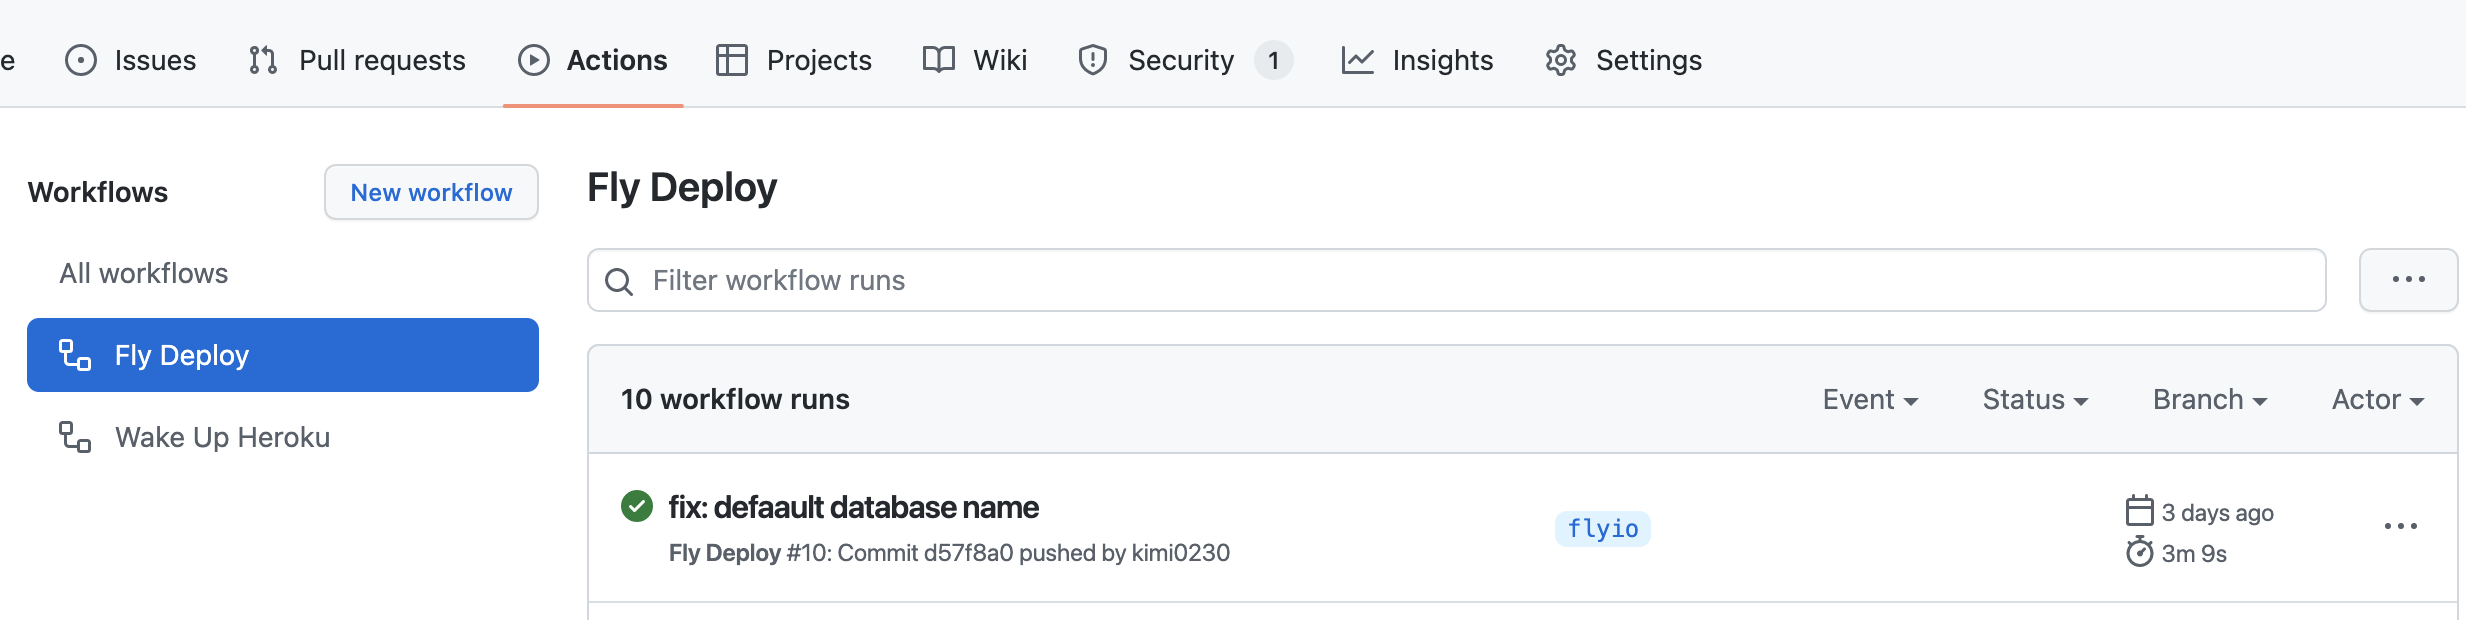This screenshot has width=2466, height=620.
Task: Open the fix: defaault database name run
Action: 854,507
